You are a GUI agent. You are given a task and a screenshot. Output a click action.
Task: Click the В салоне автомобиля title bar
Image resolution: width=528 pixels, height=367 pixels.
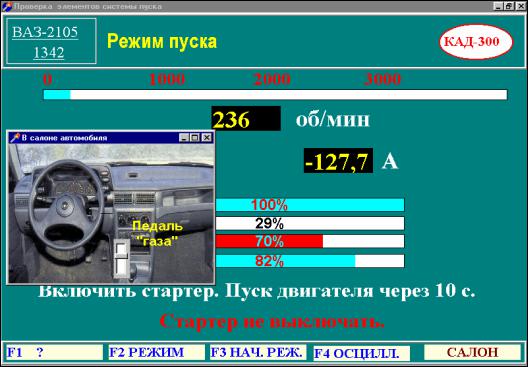point(111,138)
